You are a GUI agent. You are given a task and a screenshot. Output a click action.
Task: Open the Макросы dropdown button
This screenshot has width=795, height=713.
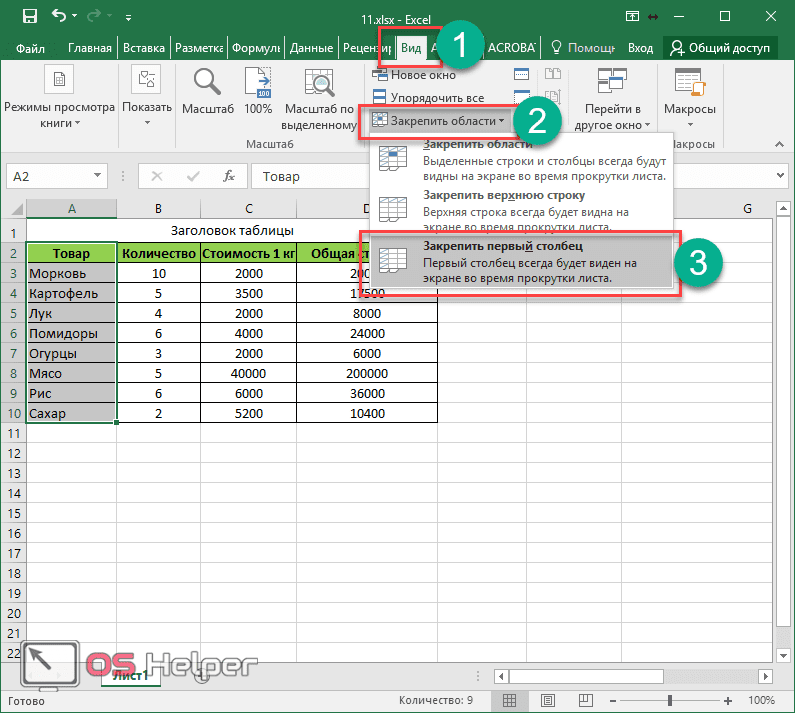pyautogui.click(x=690, y=97)
